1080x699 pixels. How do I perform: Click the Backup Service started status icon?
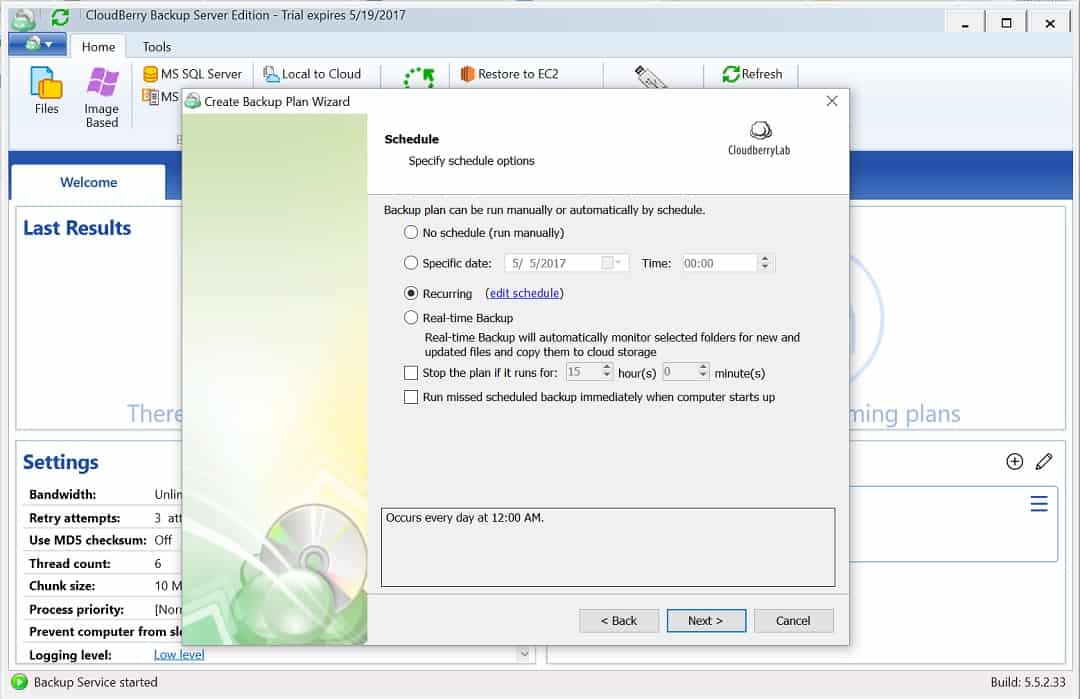tap(19, 682)
